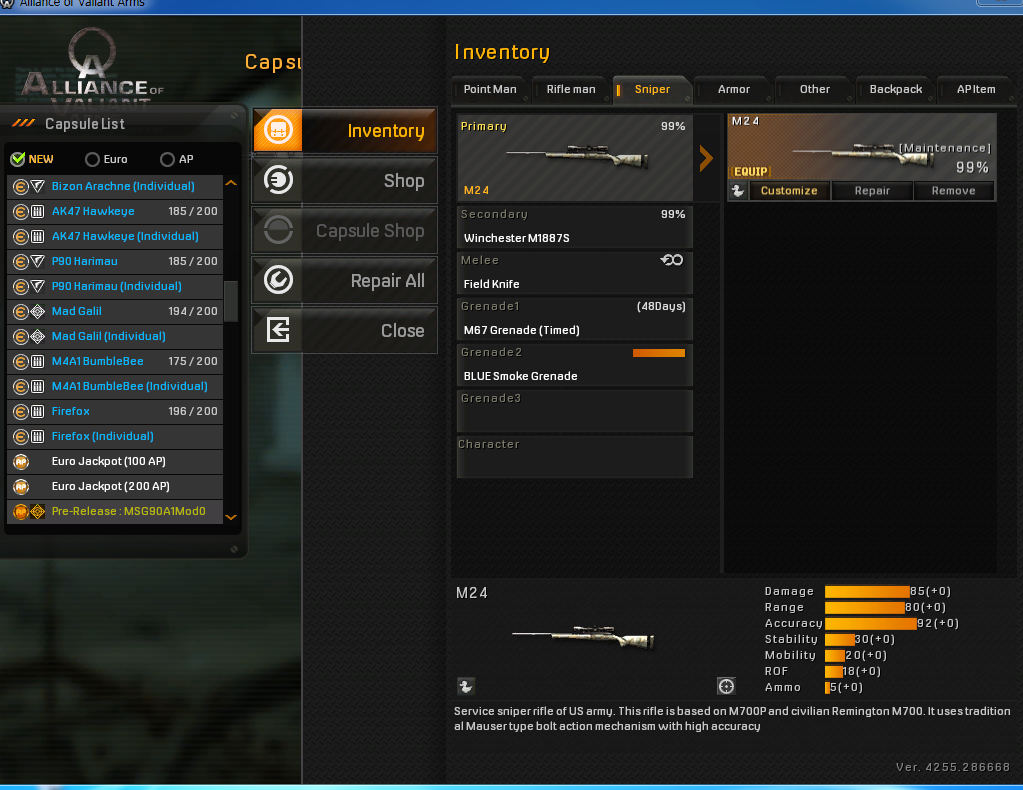The image size is (1023, 790).
Task: Select the Grenade1 M67 Grenade slot
Action: point(574,318)
